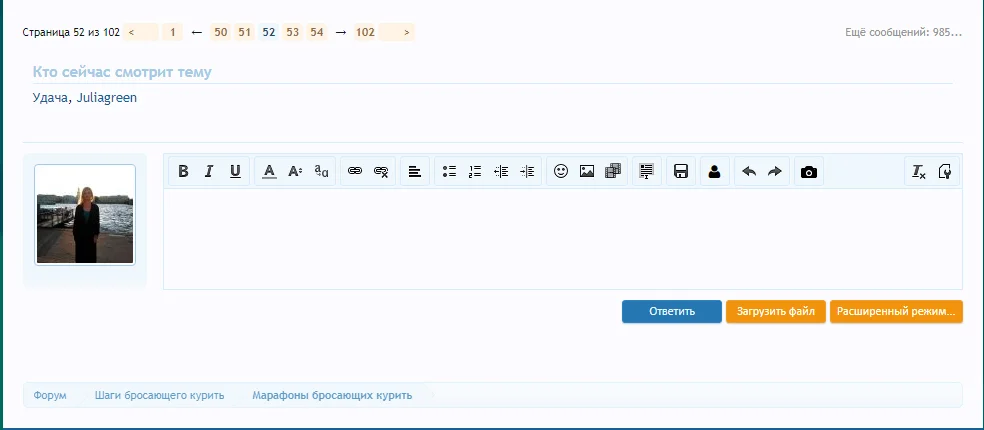This screenshot has width=984, height=430.
Task: Open the text color picker
Action: (269, 171)
